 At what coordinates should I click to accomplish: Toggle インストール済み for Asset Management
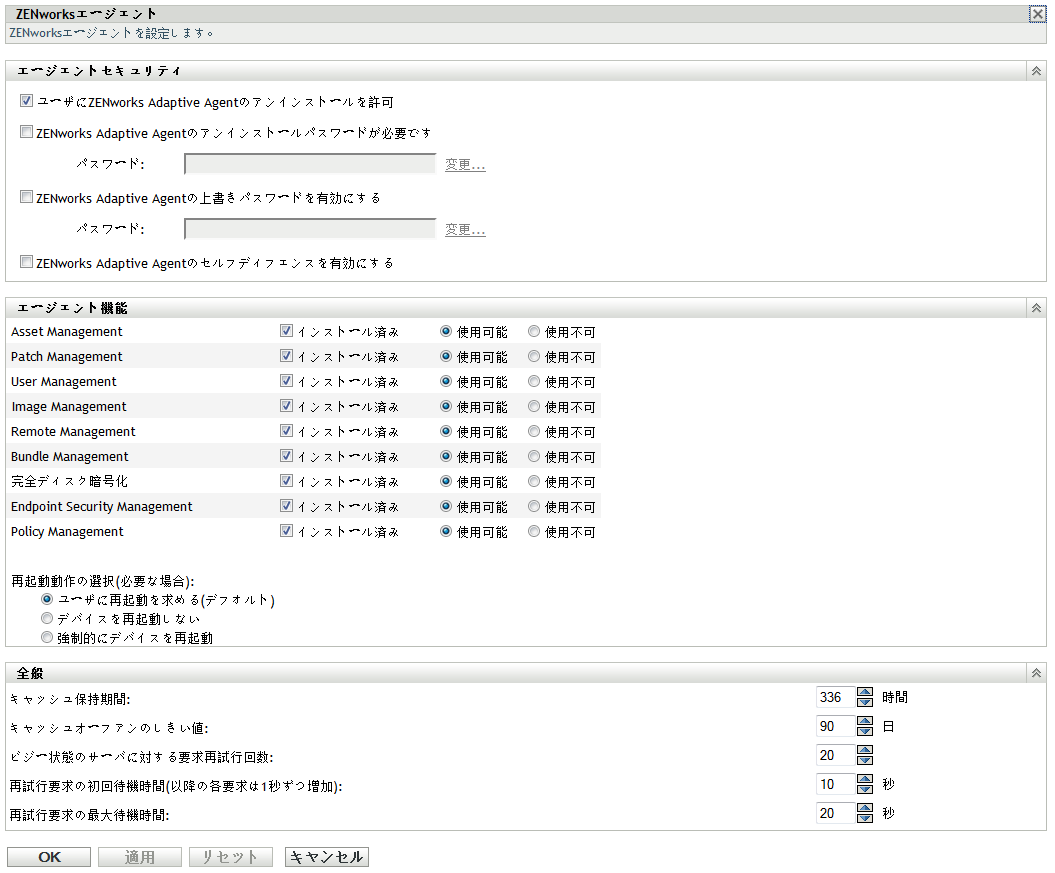tap(287, 331)
